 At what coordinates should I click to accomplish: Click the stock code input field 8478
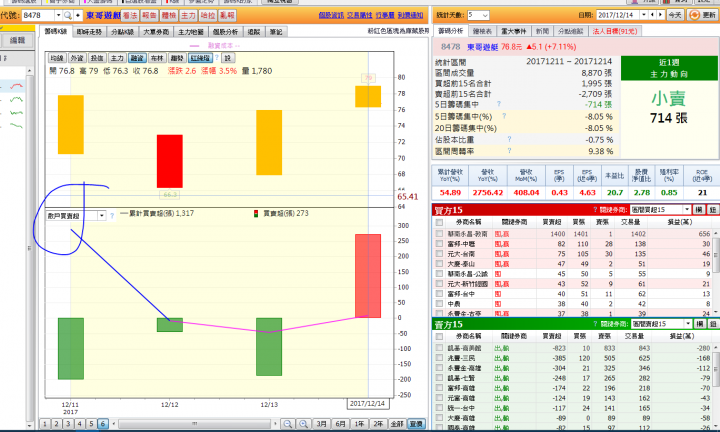tap(38, 16)
